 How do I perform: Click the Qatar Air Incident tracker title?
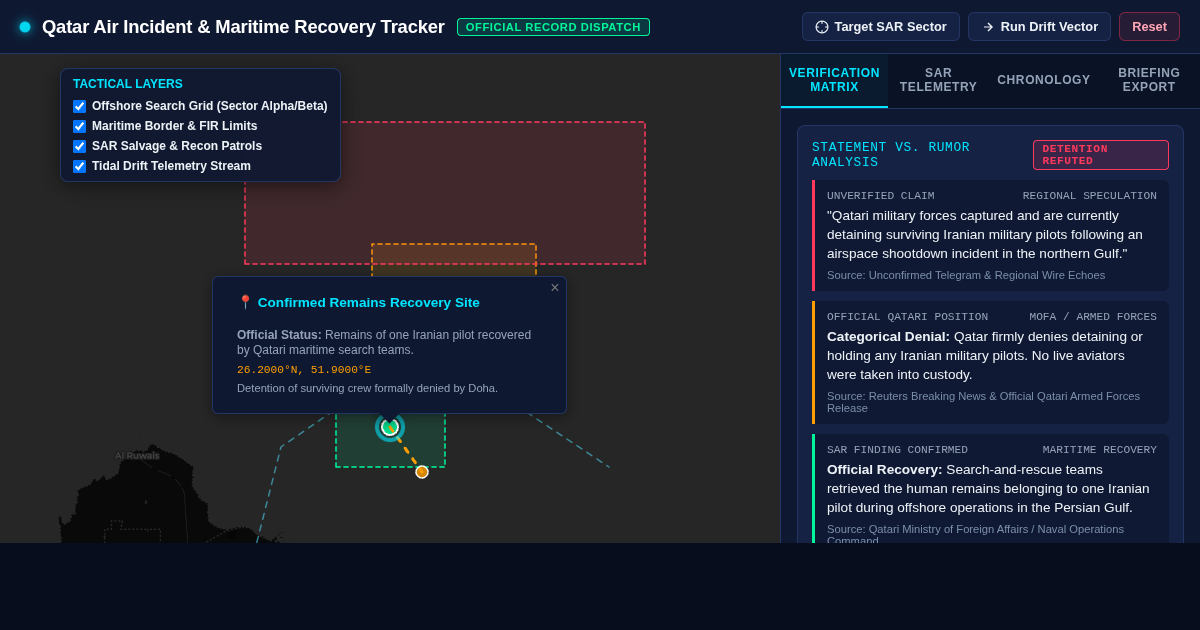pyautogui.click(x=243, y=27)
